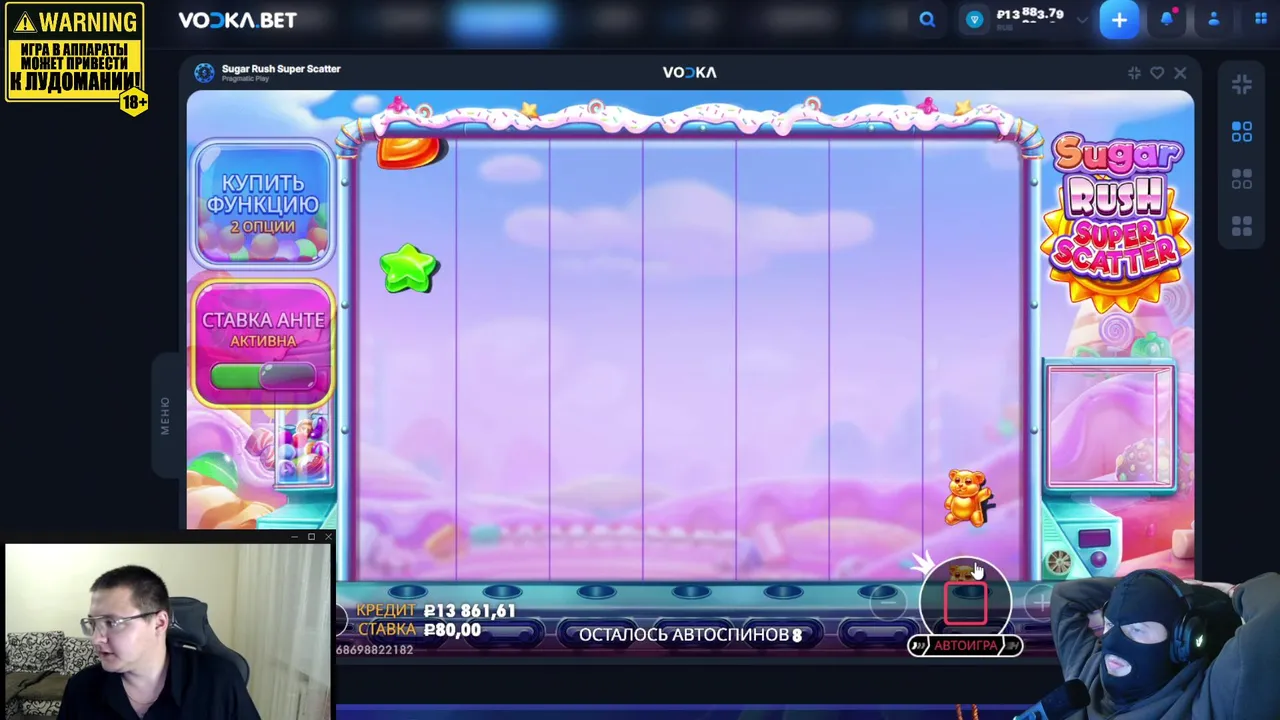This screenshot has height=720, width=1280.
Task: Add game to favorites with heart icon
Action: [1157, 73]
